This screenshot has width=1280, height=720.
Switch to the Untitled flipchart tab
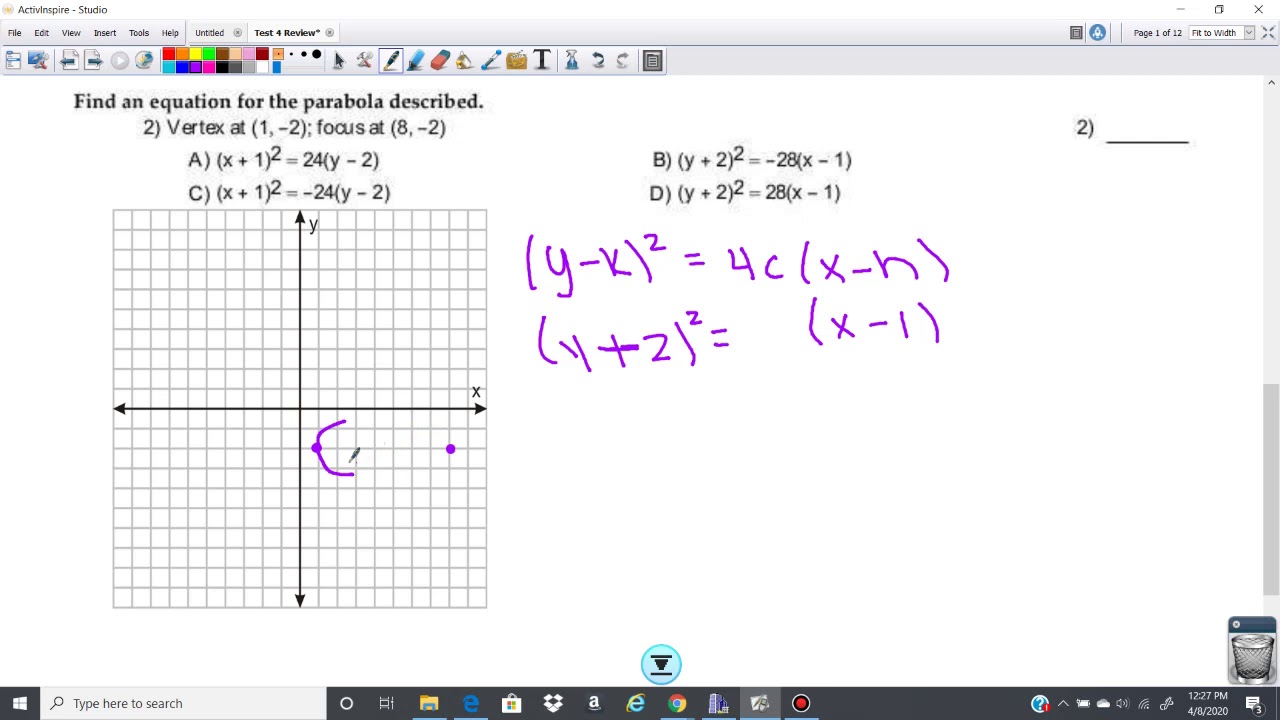[x=209, y=33]
